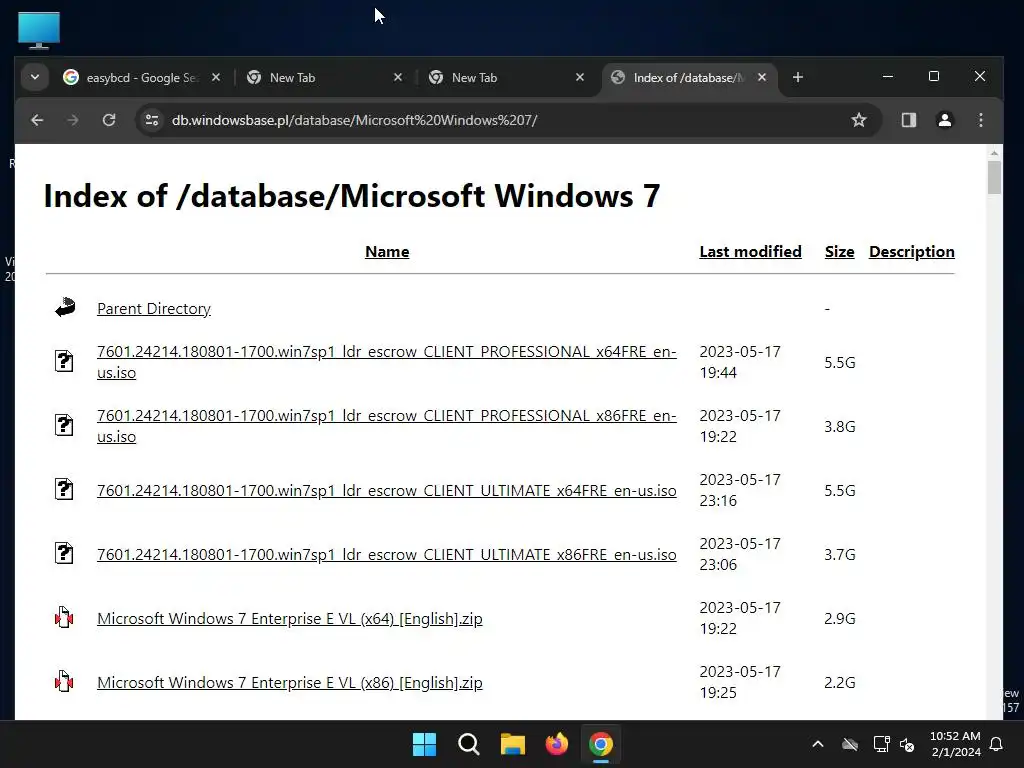The width and height of the screenshot is (1024, 768).
Task: Click unknown-file icon for ULTIMATE x86 iso
Action: click(64, 552)
